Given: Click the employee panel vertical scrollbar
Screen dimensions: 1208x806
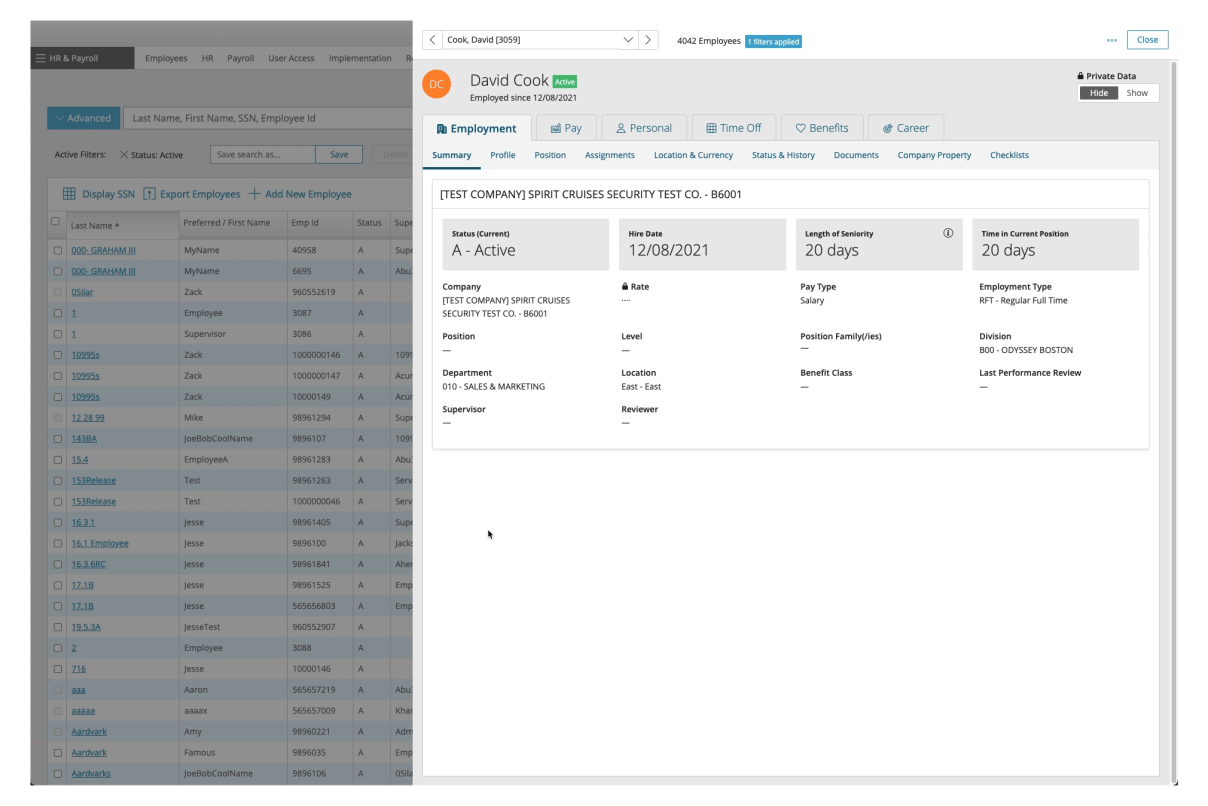Looking at the screenshot, I should [1174, 420].
